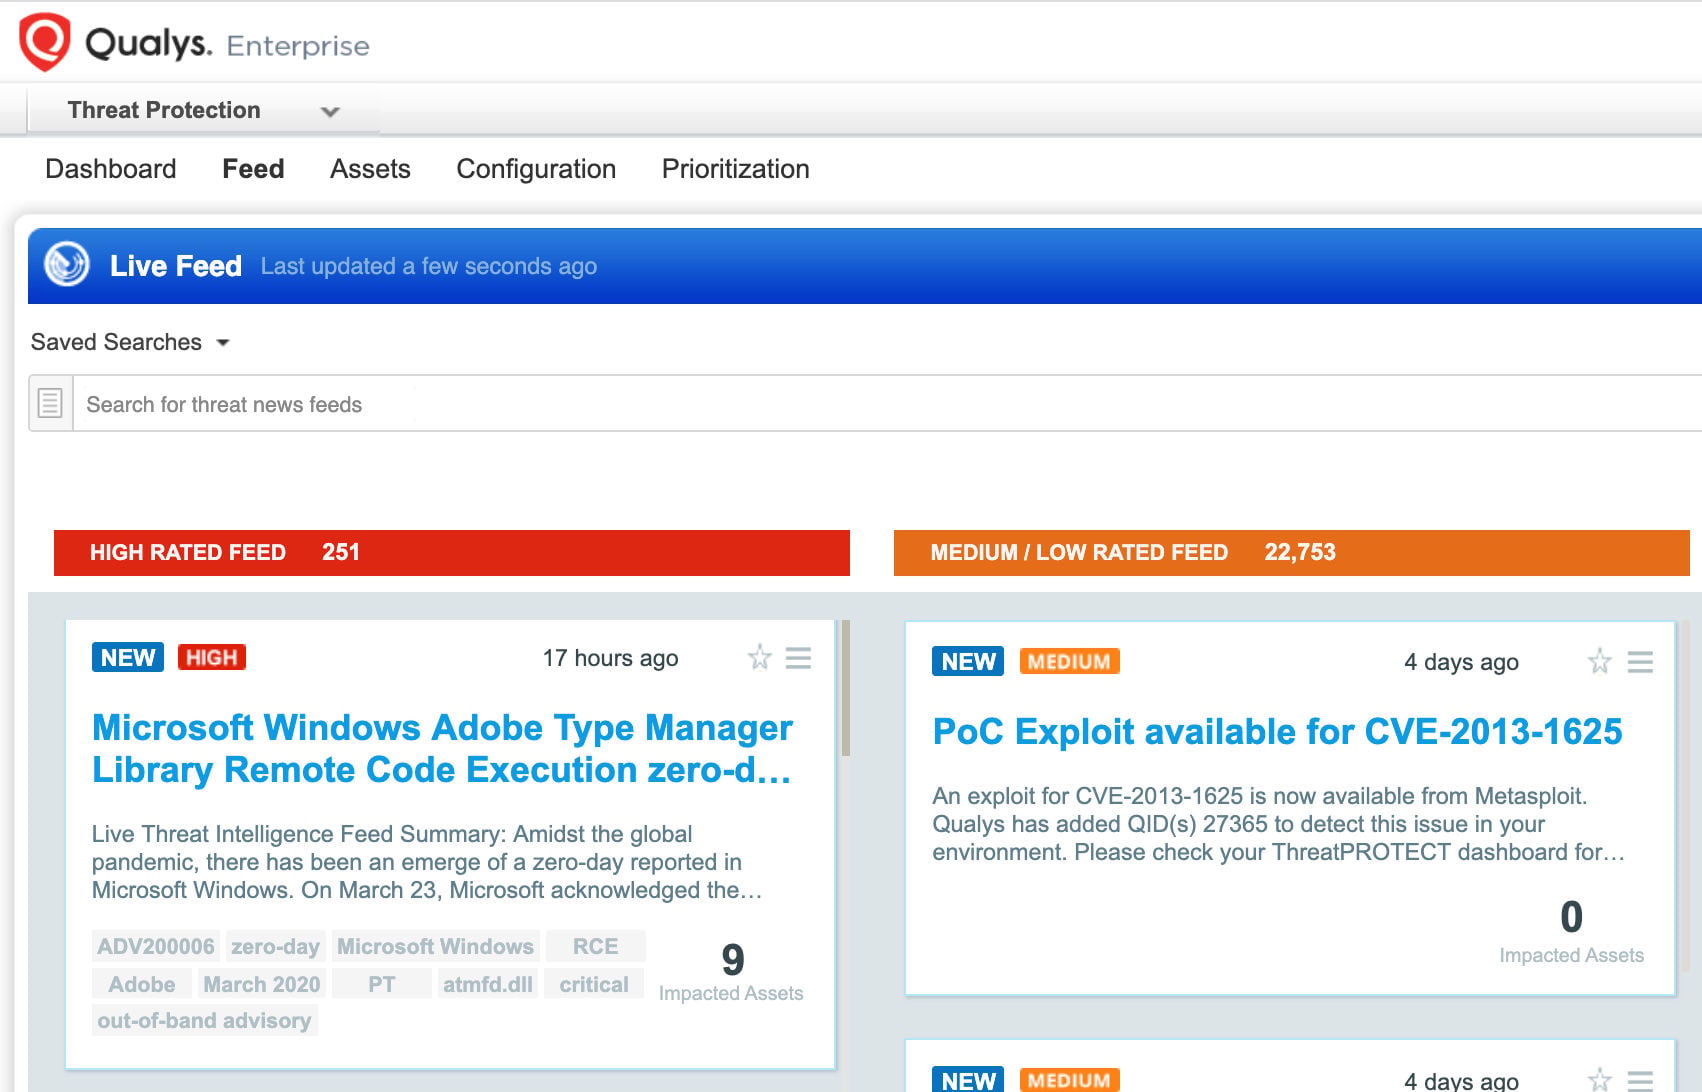The height and width of the screenshot is (1092, 1702).
Task: Click the HIGH RATED FEED 251 header
Action: point(452,552)
